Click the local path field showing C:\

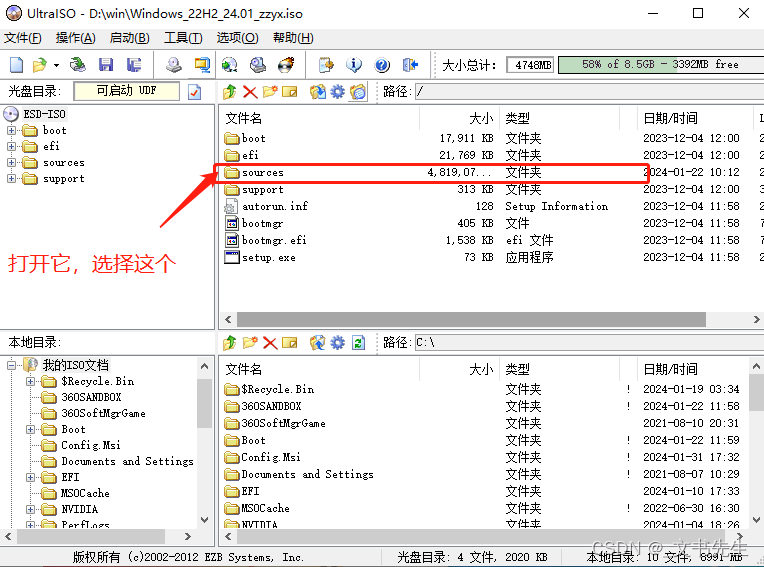point(590,343)
